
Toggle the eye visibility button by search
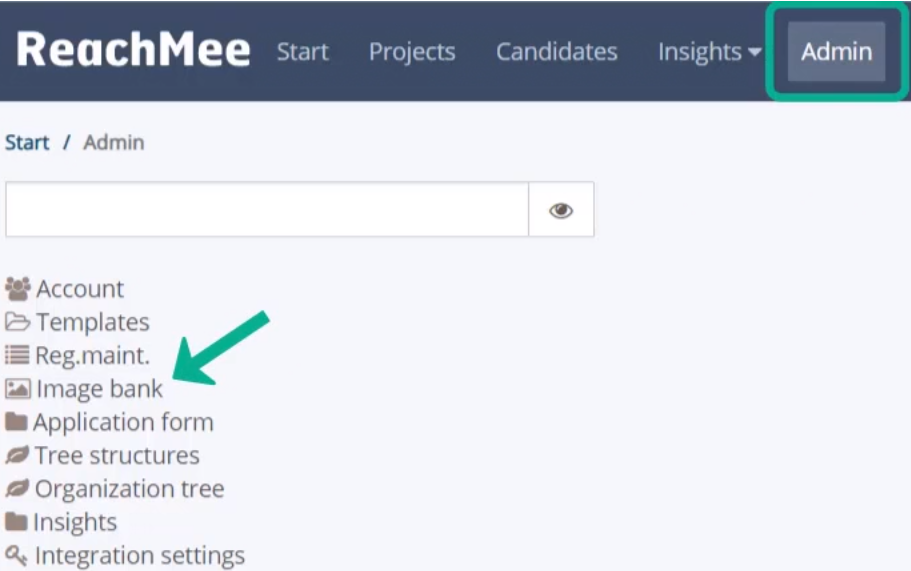(x=561, y=210)
